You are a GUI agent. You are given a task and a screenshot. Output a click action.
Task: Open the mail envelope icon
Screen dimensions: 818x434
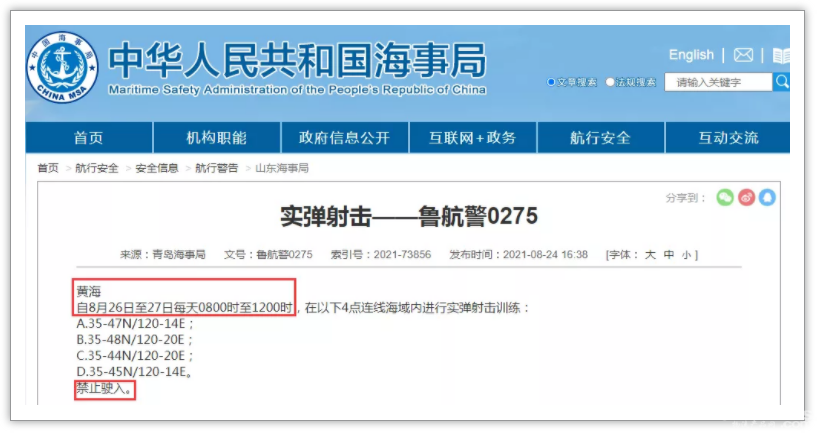coord(743,55)
